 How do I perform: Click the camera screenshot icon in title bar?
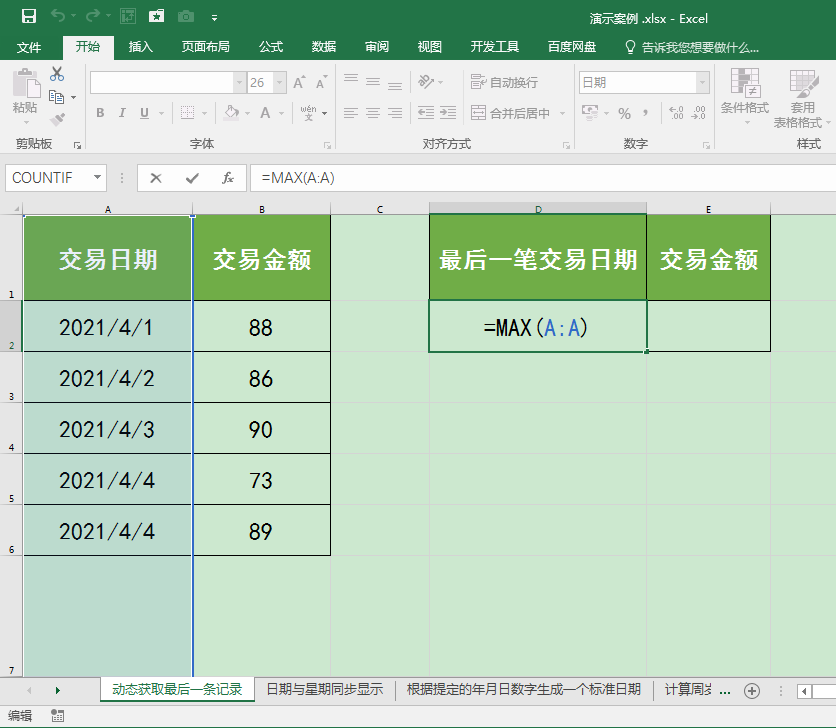pos(186,17)
